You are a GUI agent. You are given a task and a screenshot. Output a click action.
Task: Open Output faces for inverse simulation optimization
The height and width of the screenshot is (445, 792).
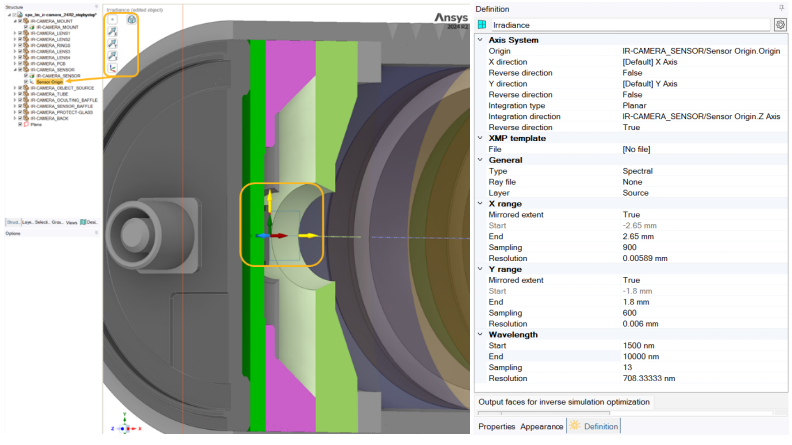(x=564, y=402)
